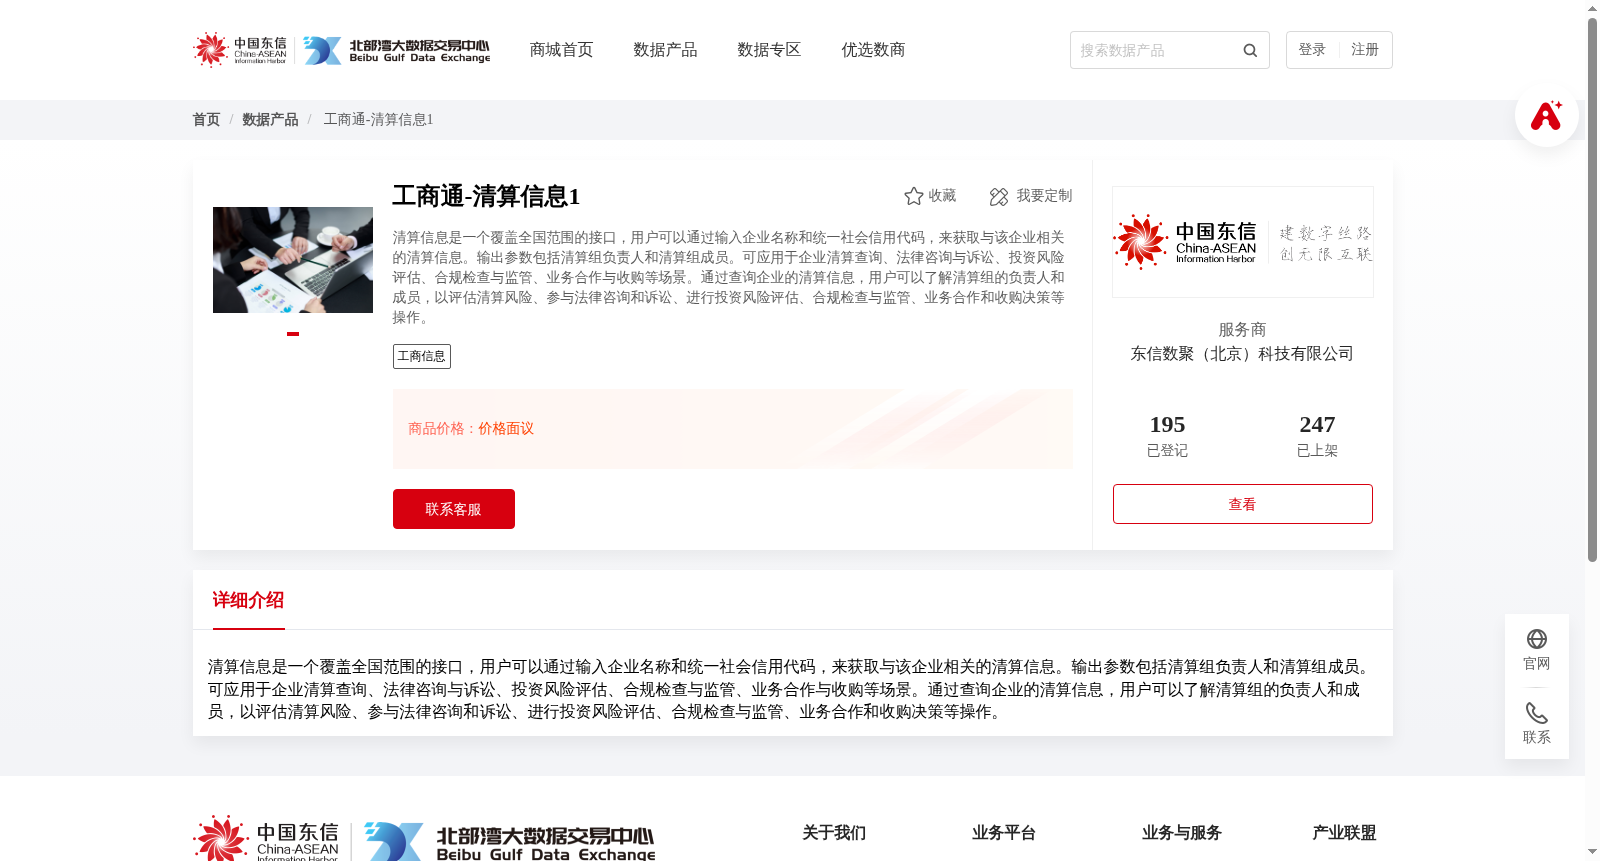Click the 我要定制 label
This screenshot has height=861, width=1600.
point(1044,196)
